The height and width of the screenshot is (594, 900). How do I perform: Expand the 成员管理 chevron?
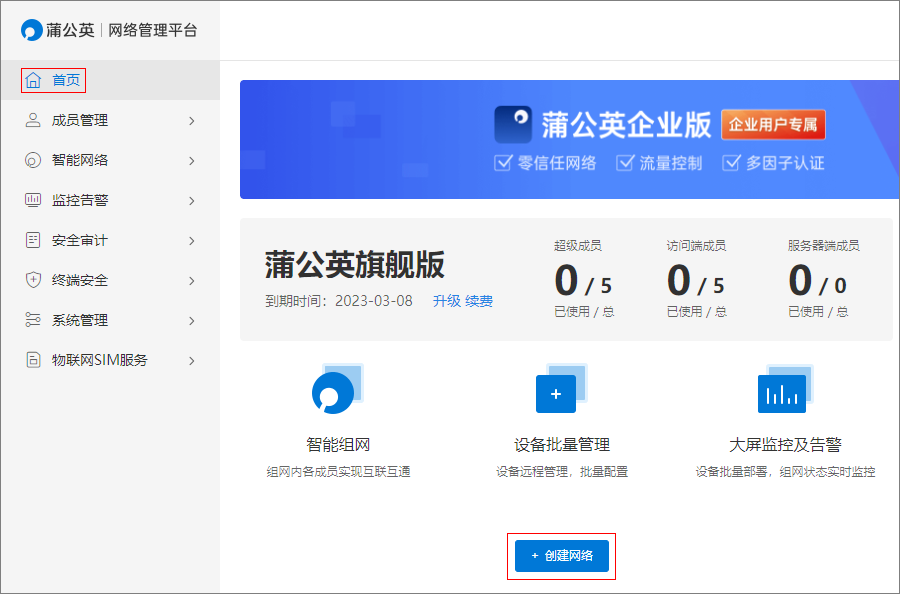click(x=192, y=121)
